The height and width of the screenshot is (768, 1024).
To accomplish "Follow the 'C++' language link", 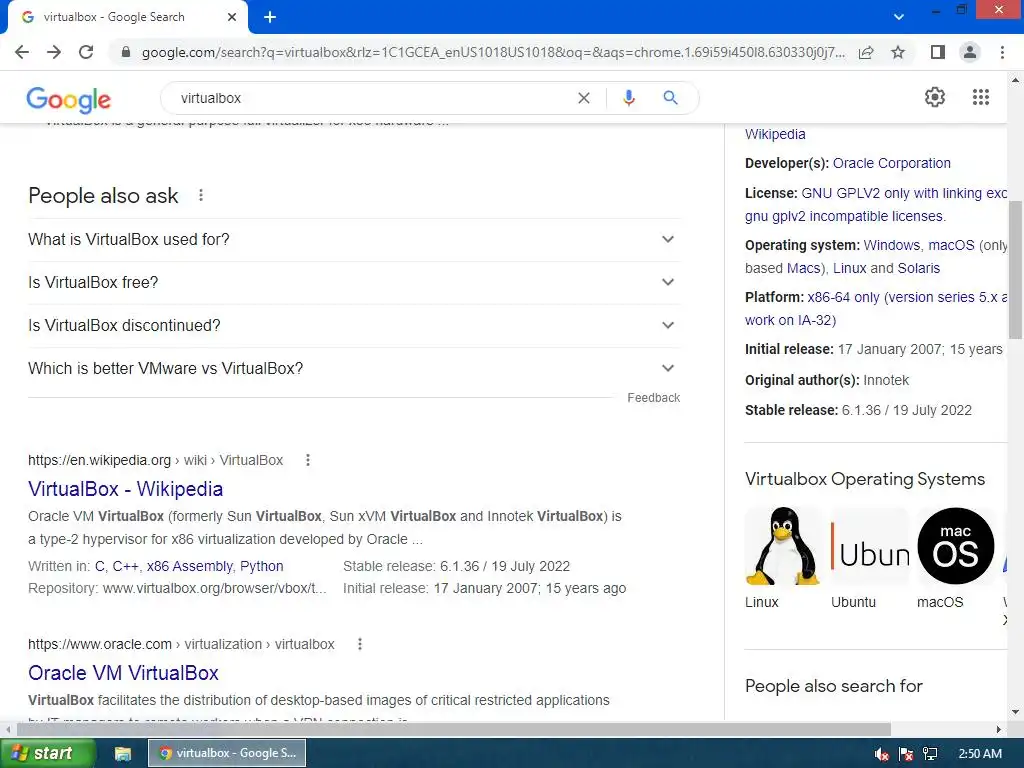I will (125, 566).
